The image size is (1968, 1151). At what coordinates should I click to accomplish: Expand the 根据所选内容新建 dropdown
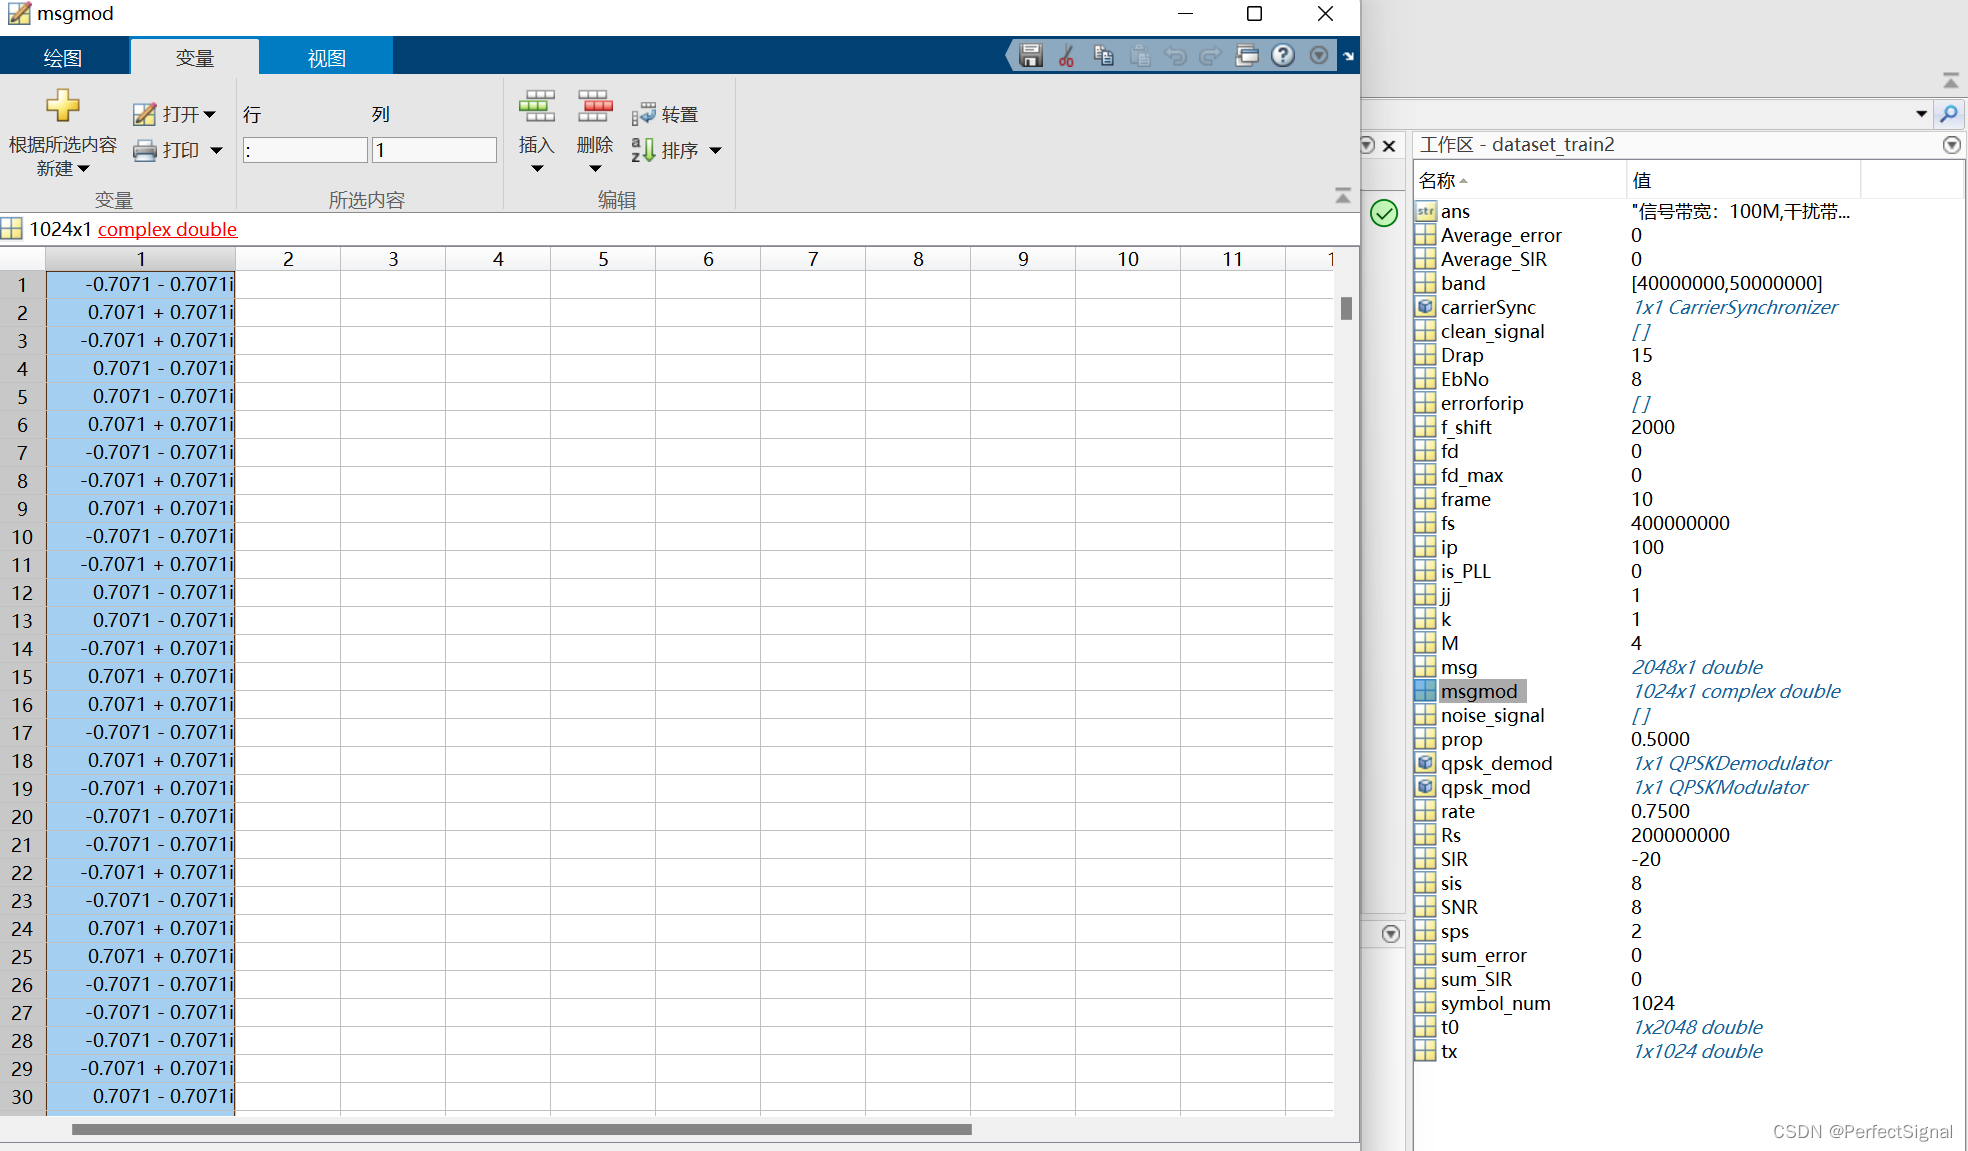tap(83, 169)
